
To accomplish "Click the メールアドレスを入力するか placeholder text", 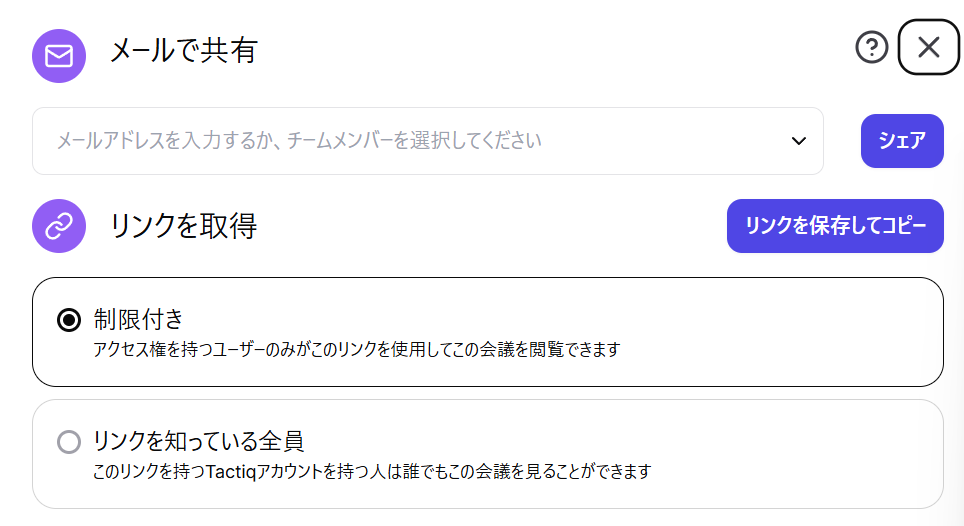I will click(x=299, y=141).
